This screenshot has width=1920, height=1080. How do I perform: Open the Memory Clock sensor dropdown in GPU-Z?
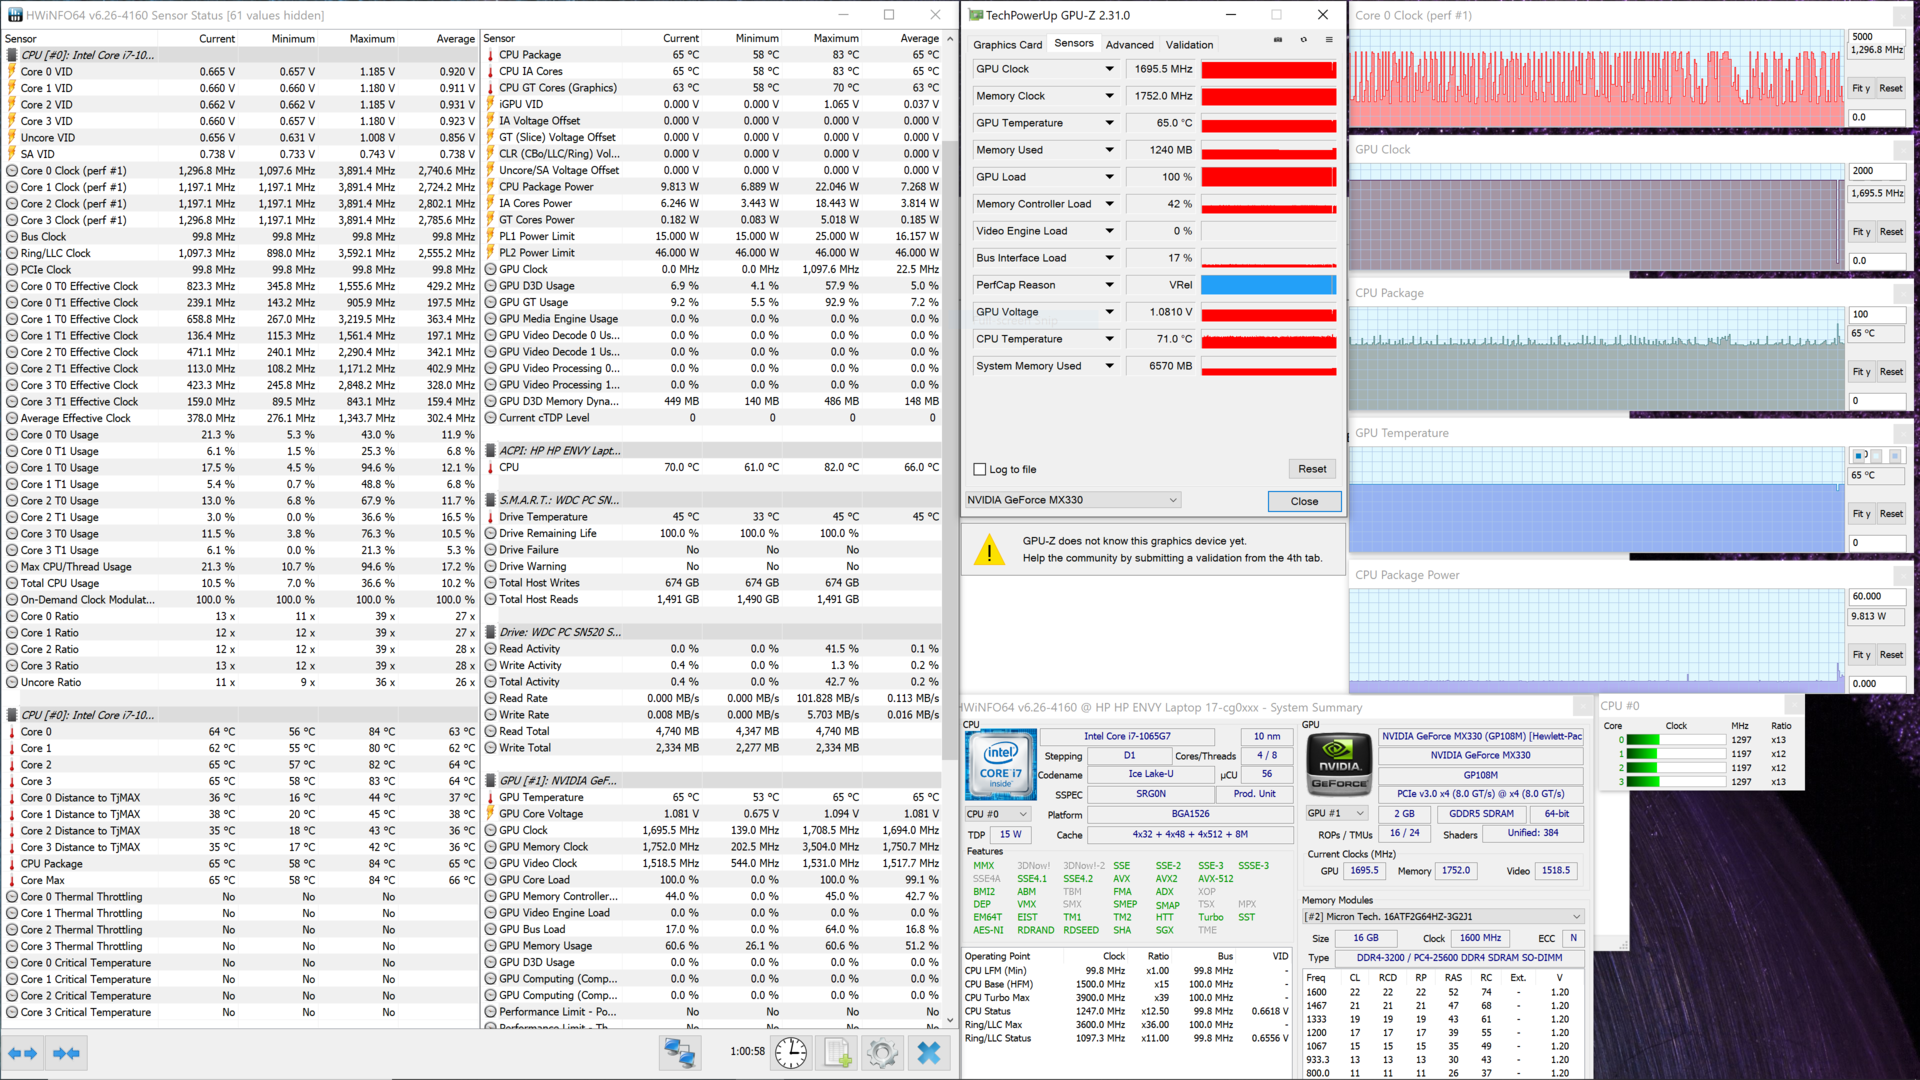coord(1109,96)
